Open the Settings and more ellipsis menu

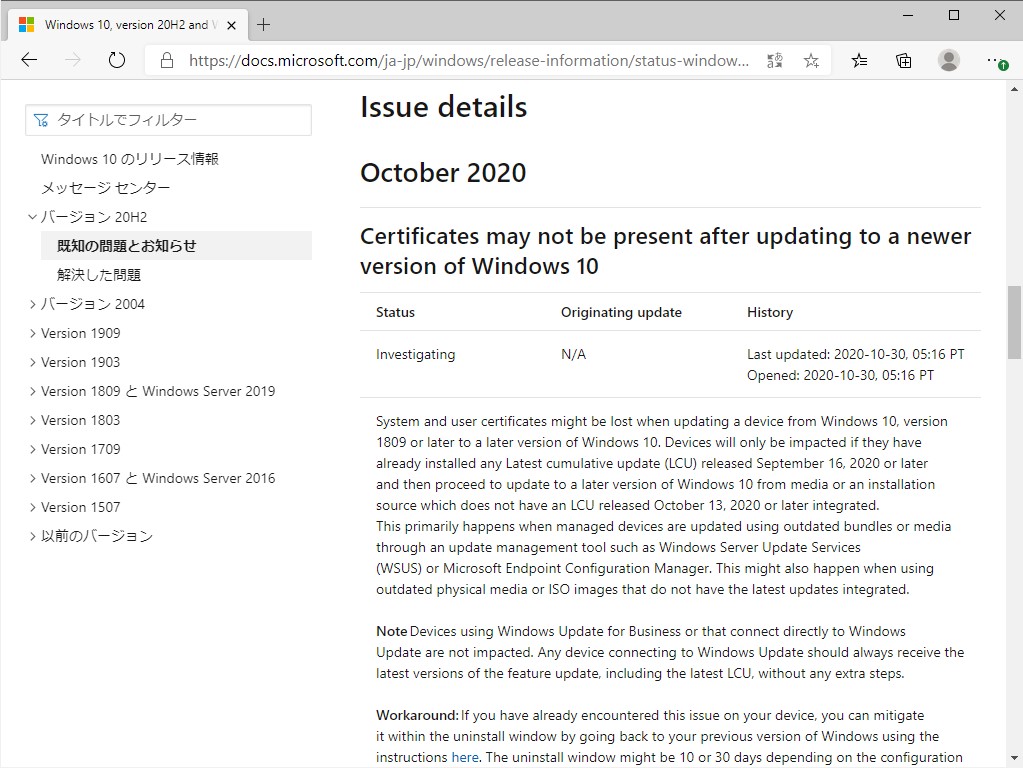(x=993, y=60)
